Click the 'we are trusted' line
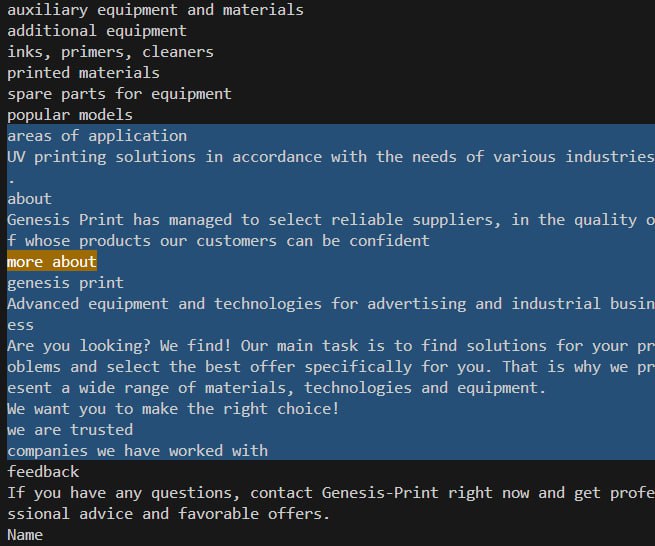This screenshot has height=546, width=655. [x=70, y=429]
